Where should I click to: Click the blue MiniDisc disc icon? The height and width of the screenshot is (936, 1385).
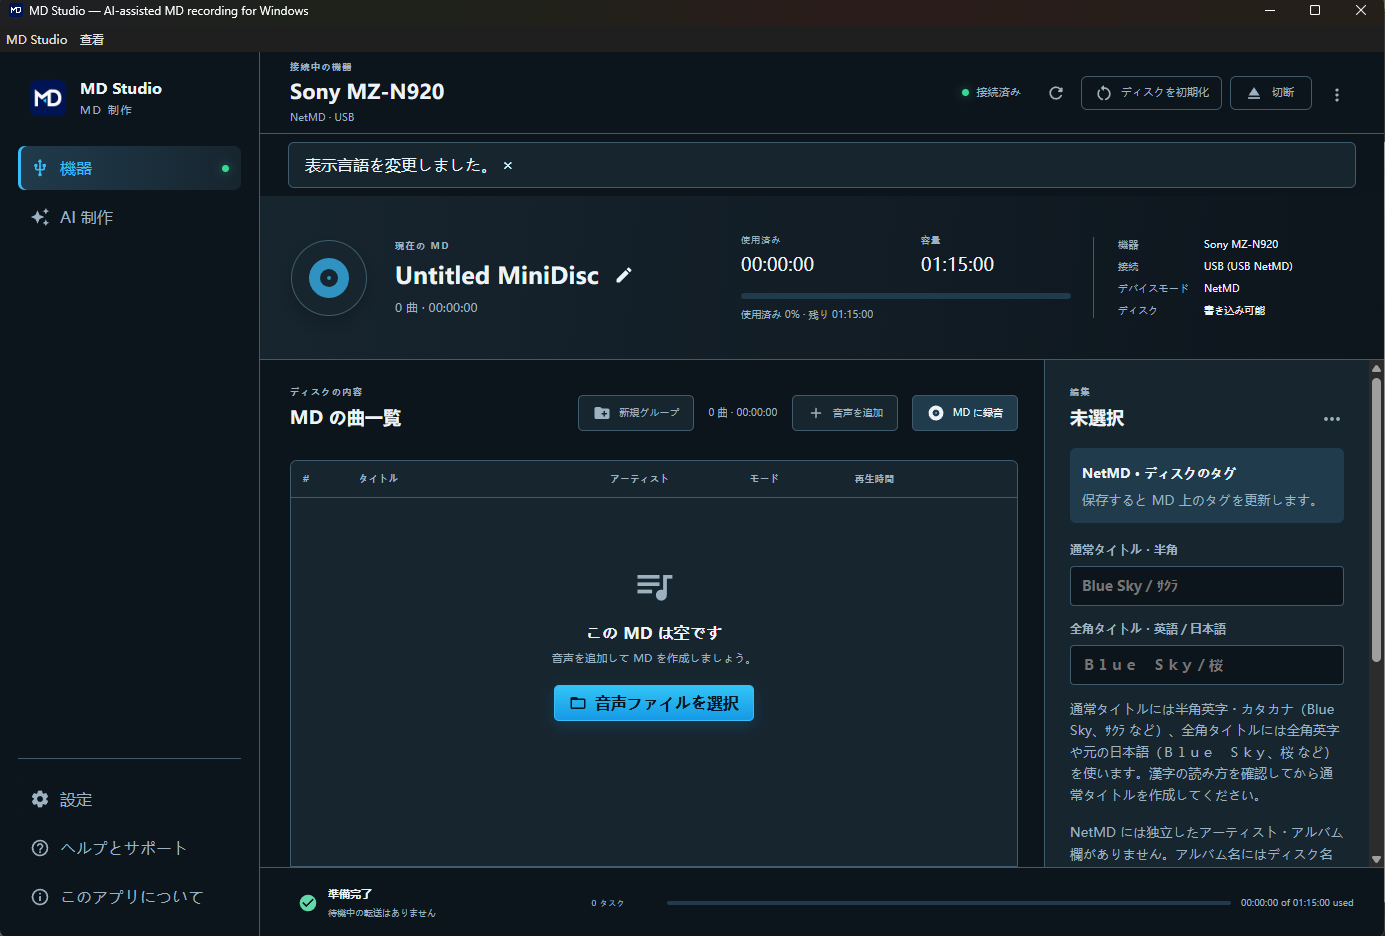329,278
